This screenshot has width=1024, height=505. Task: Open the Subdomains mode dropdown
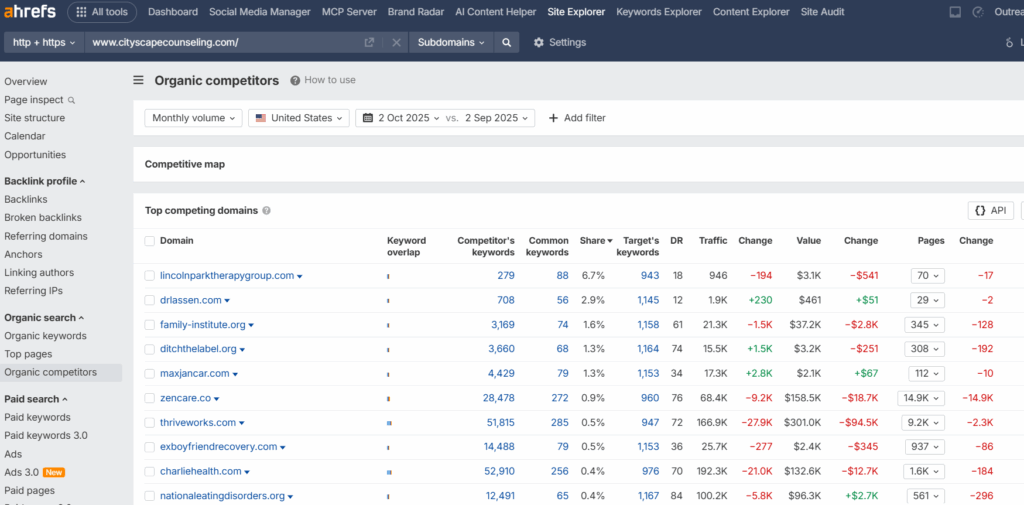point(451,42)
